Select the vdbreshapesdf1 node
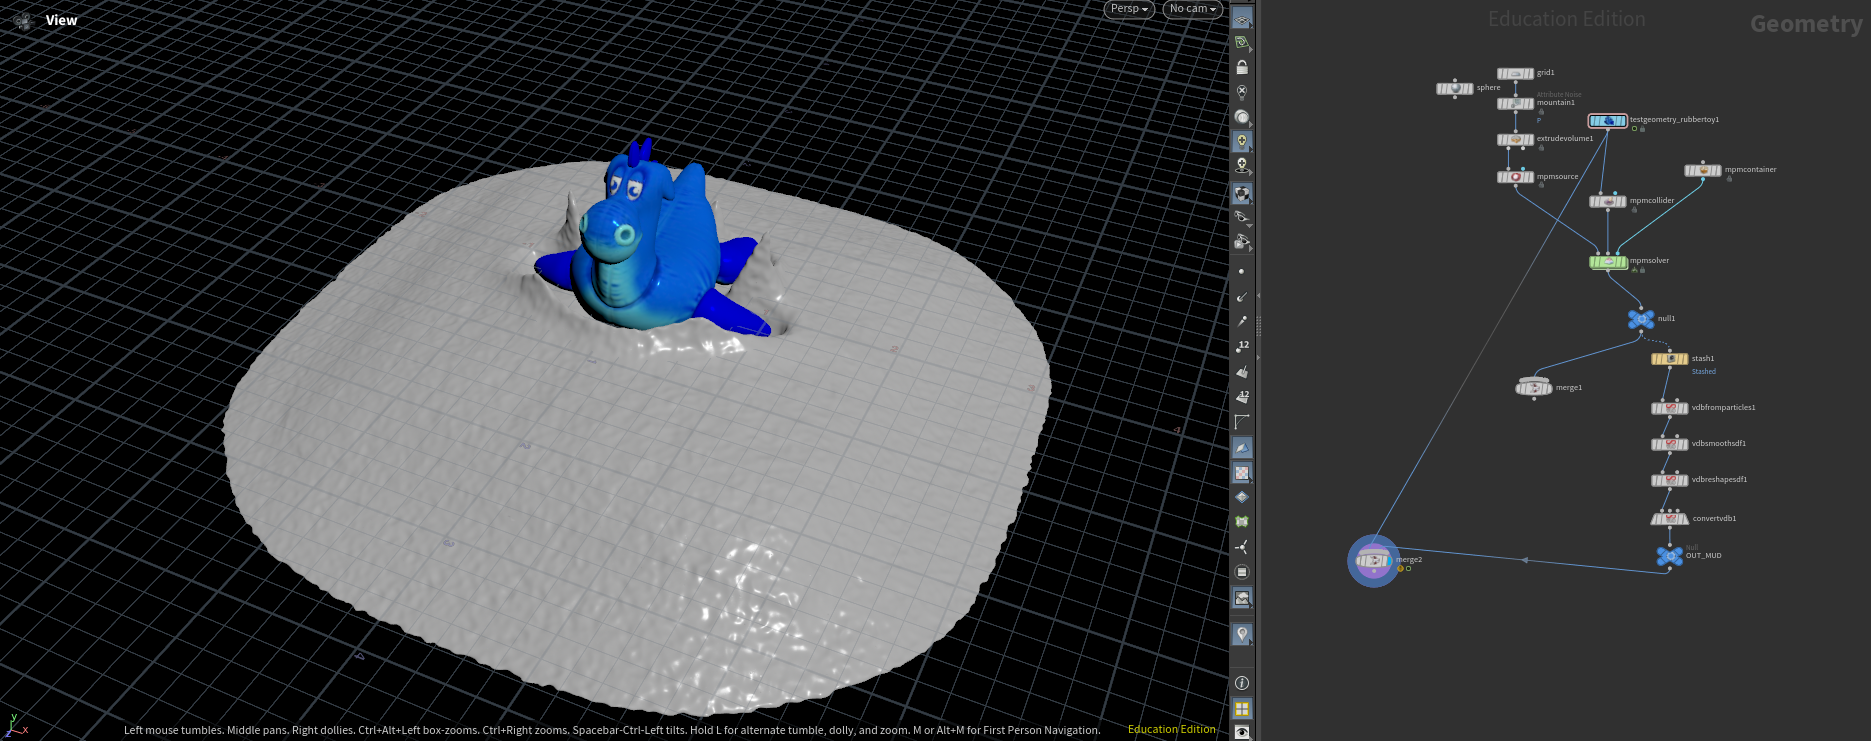The height and width of the screenshot is (741, 1871). [x=1669, y=480]
